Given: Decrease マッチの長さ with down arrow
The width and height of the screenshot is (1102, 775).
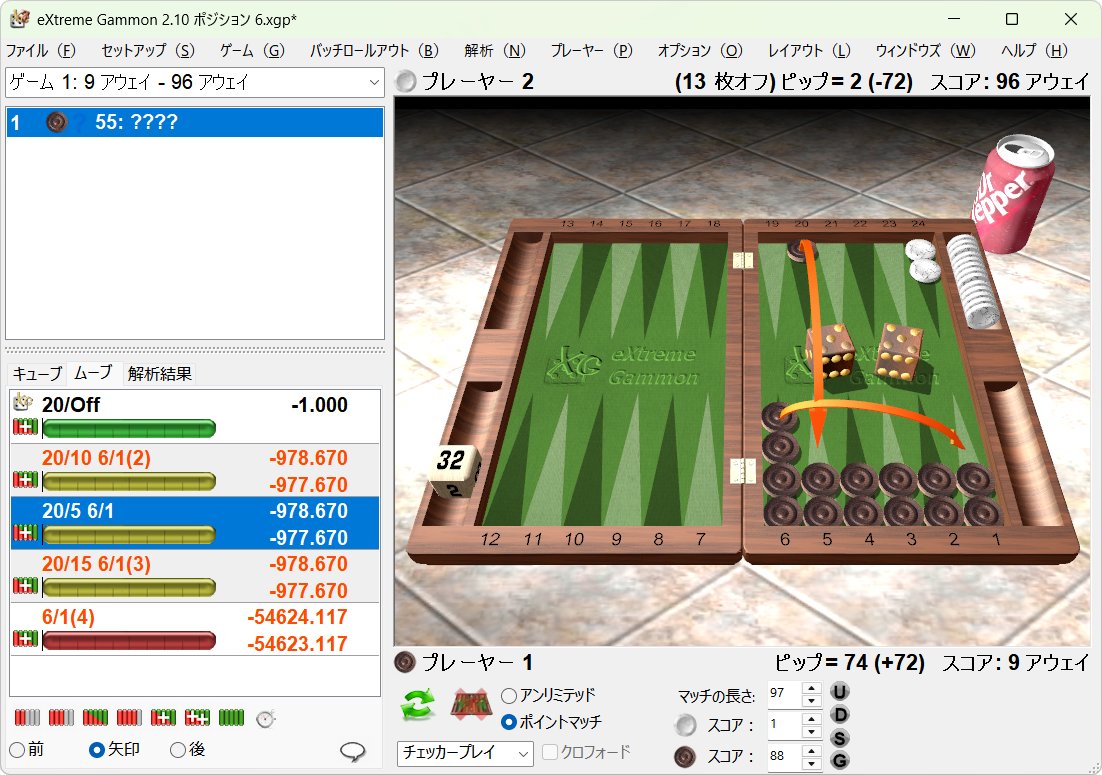Looking at the screenshot, I should (x=812, y=701).
